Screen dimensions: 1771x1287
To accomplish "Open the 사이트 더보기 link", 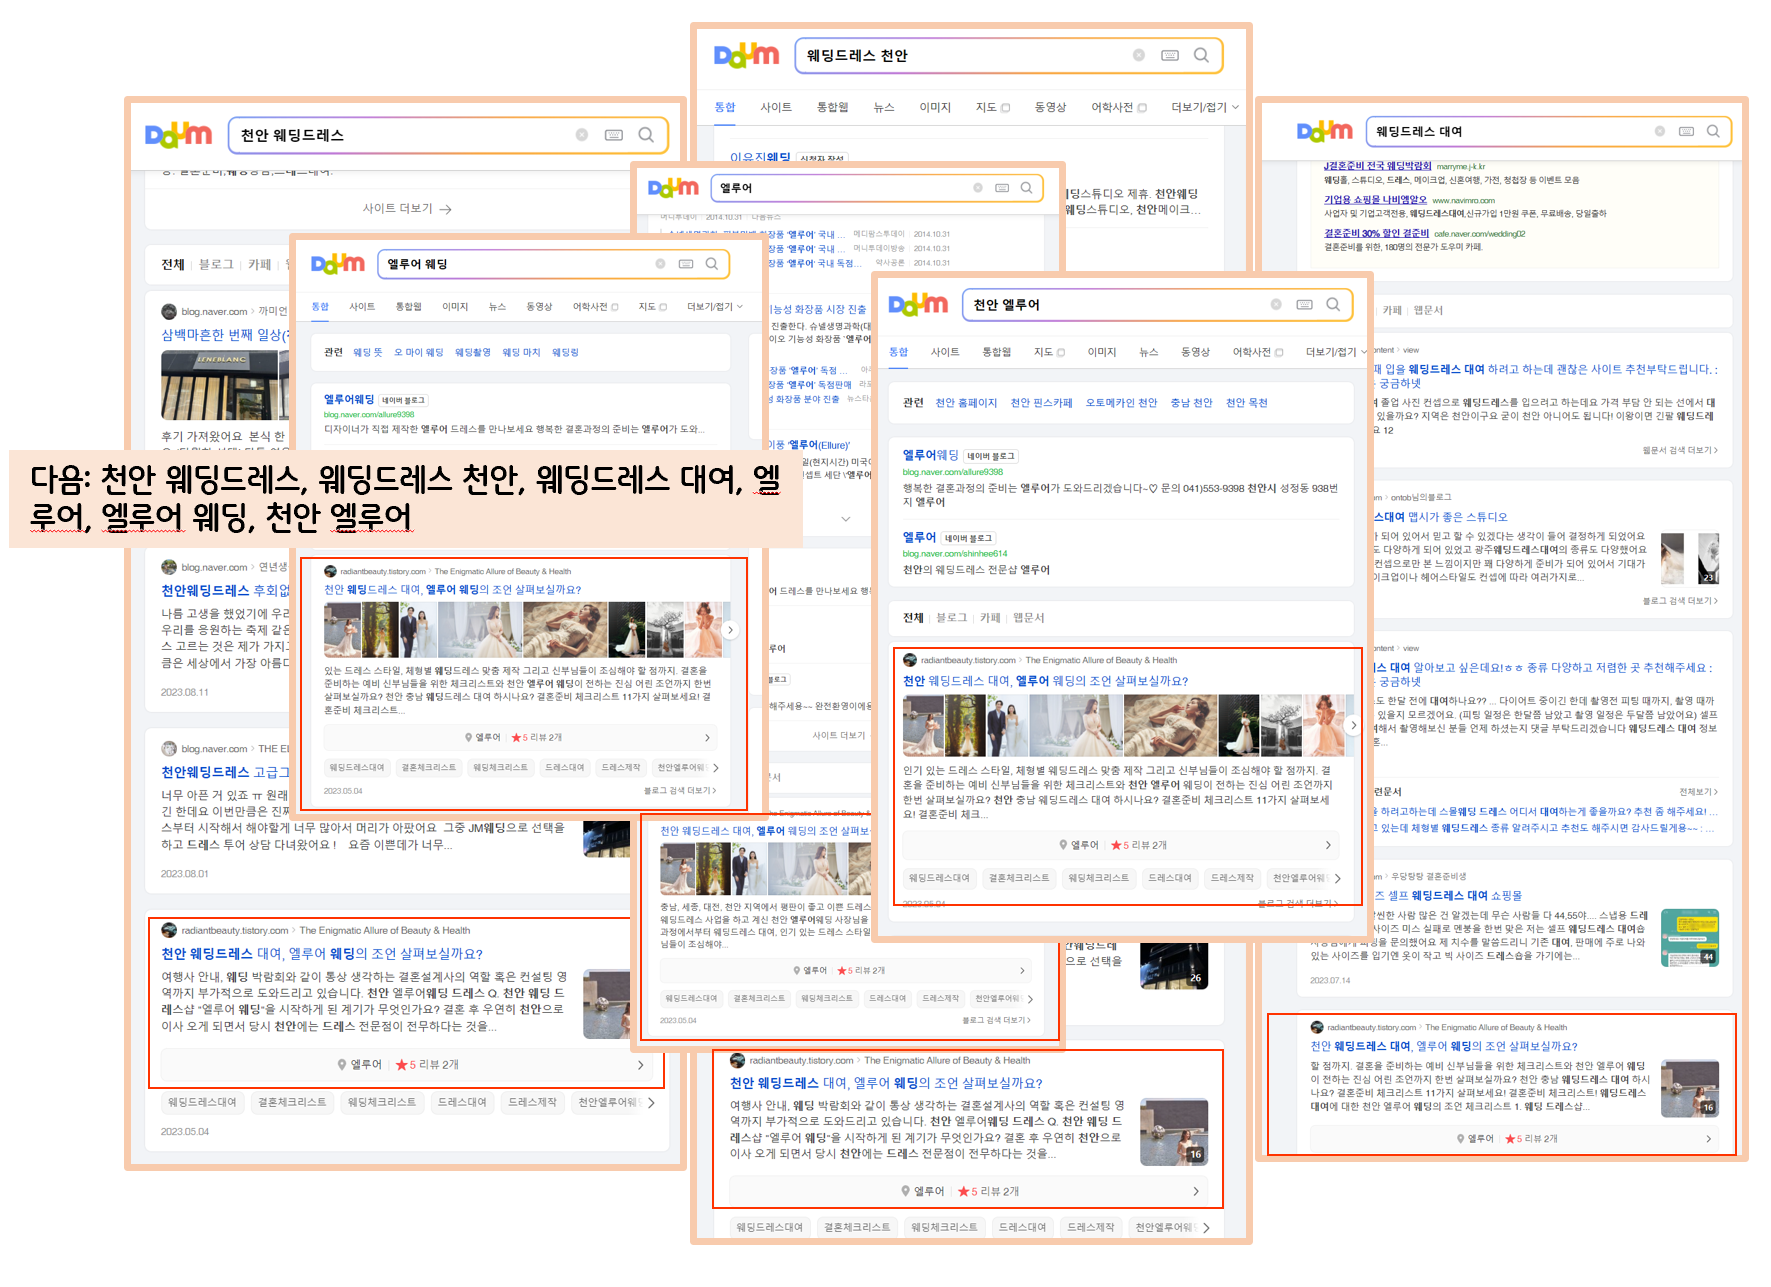I will tap(398, 208).
